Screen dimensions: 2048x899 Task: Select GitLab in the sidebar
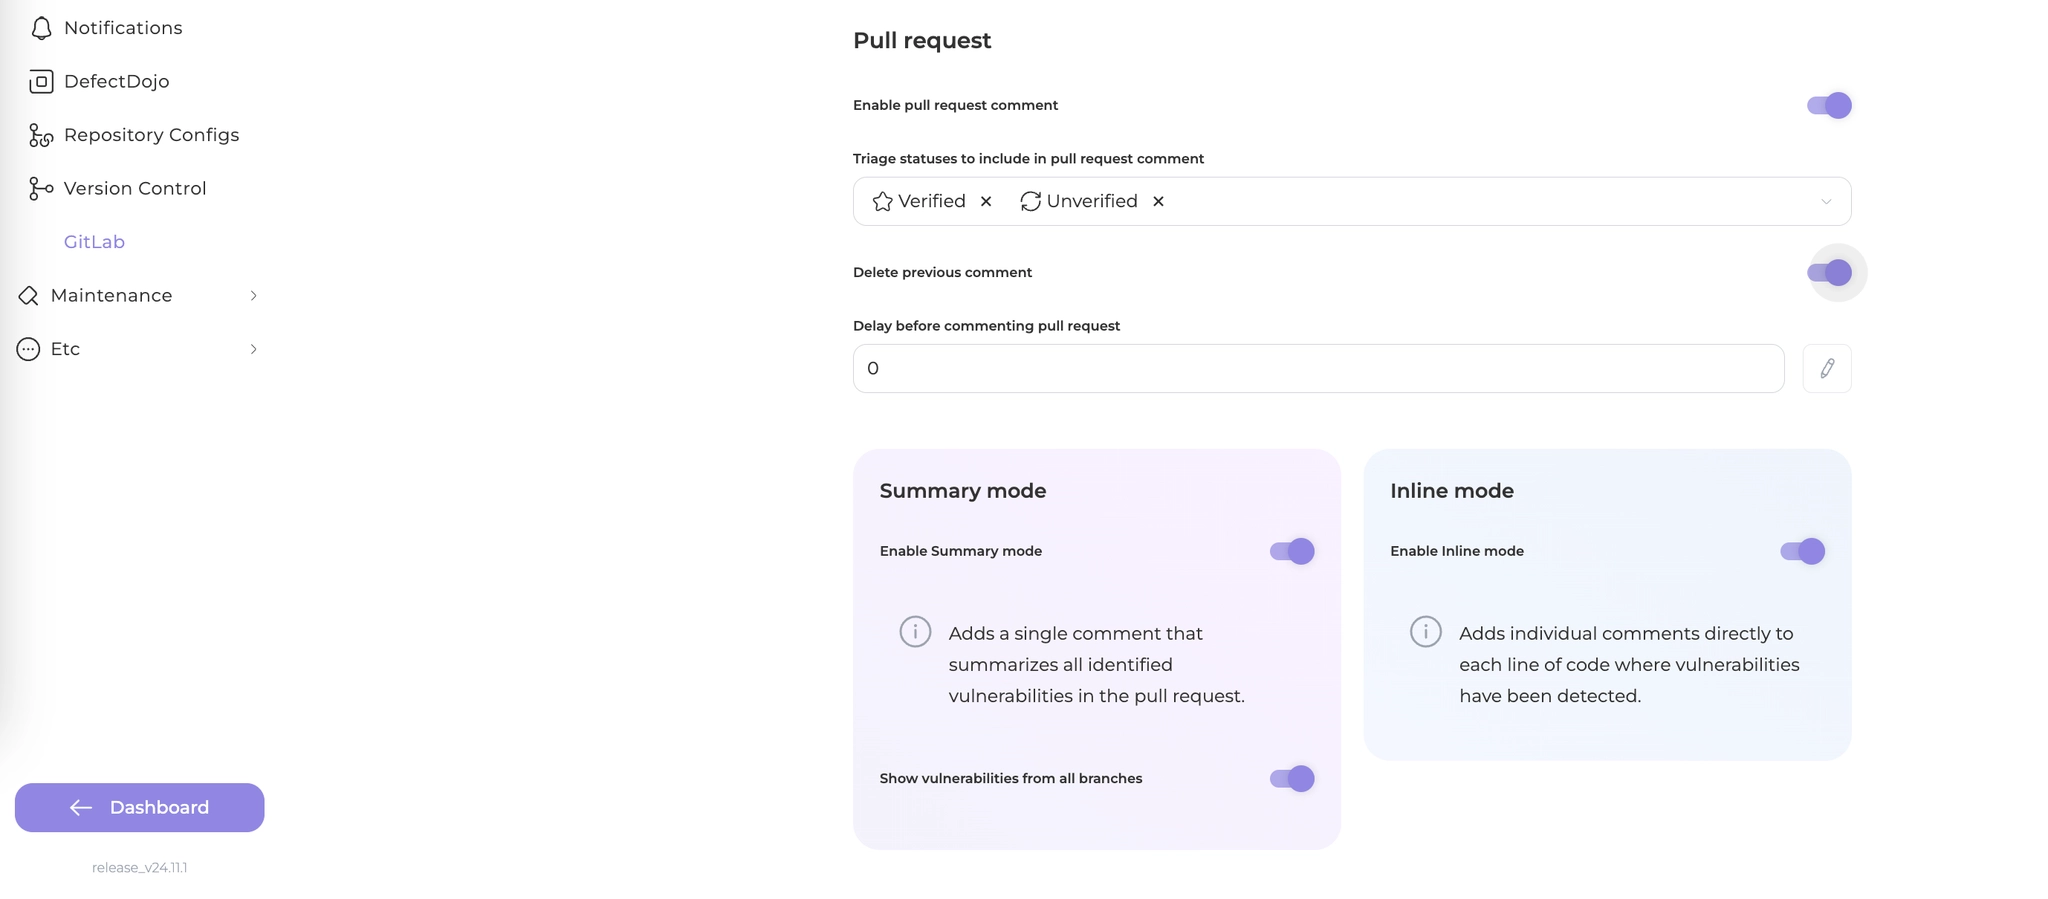click(x=94, y=242)
